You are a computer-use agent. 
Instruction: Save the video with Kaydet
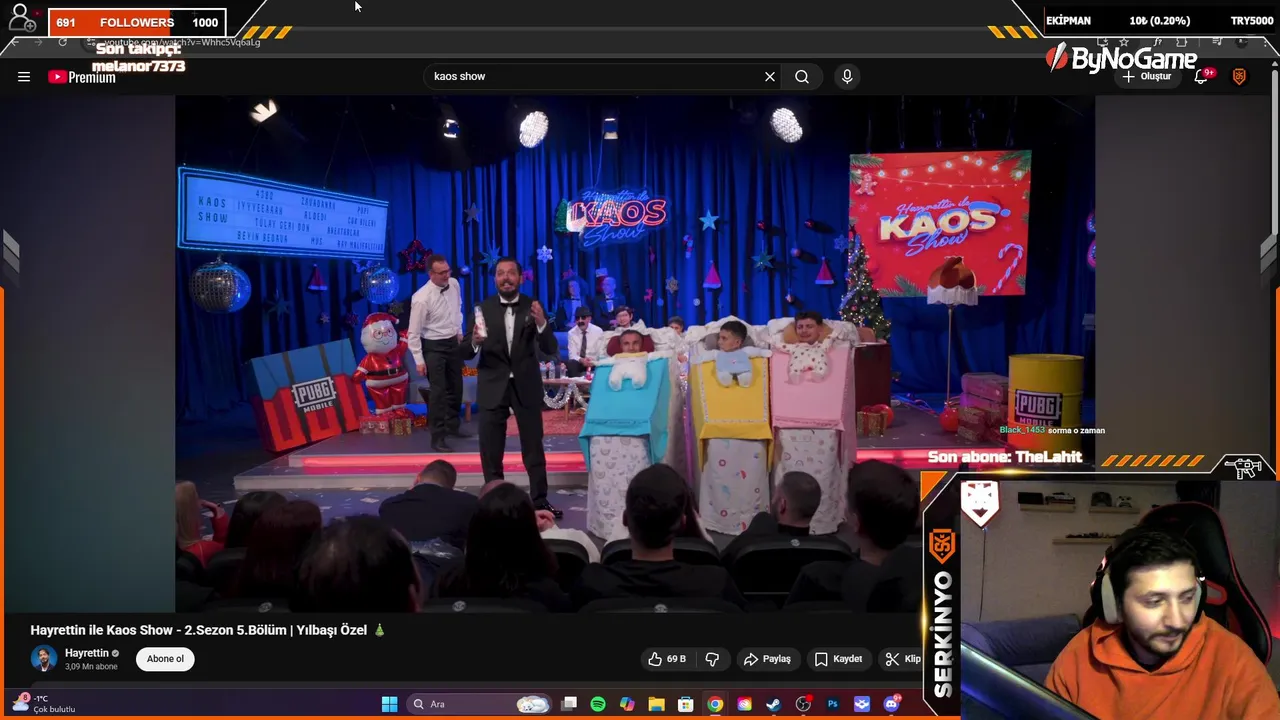(838, 659)
